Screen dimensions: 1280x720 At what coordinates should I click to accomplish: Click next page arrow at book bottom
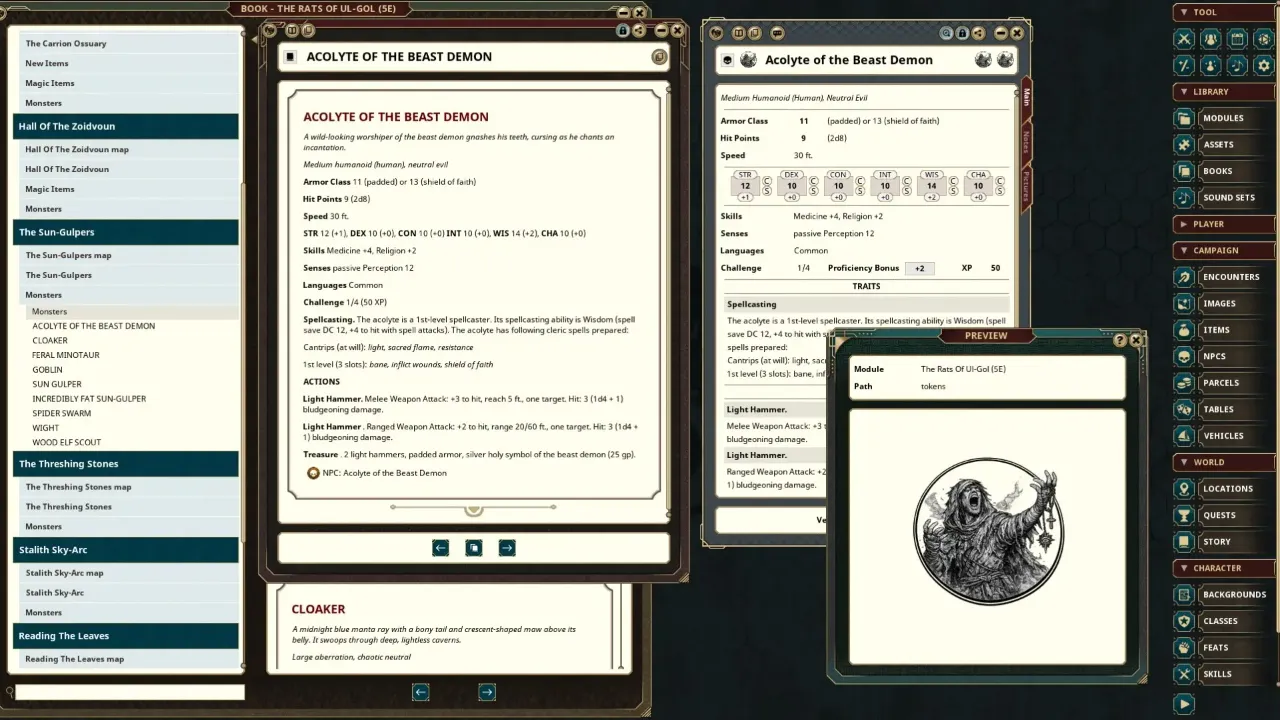(487, 692)
